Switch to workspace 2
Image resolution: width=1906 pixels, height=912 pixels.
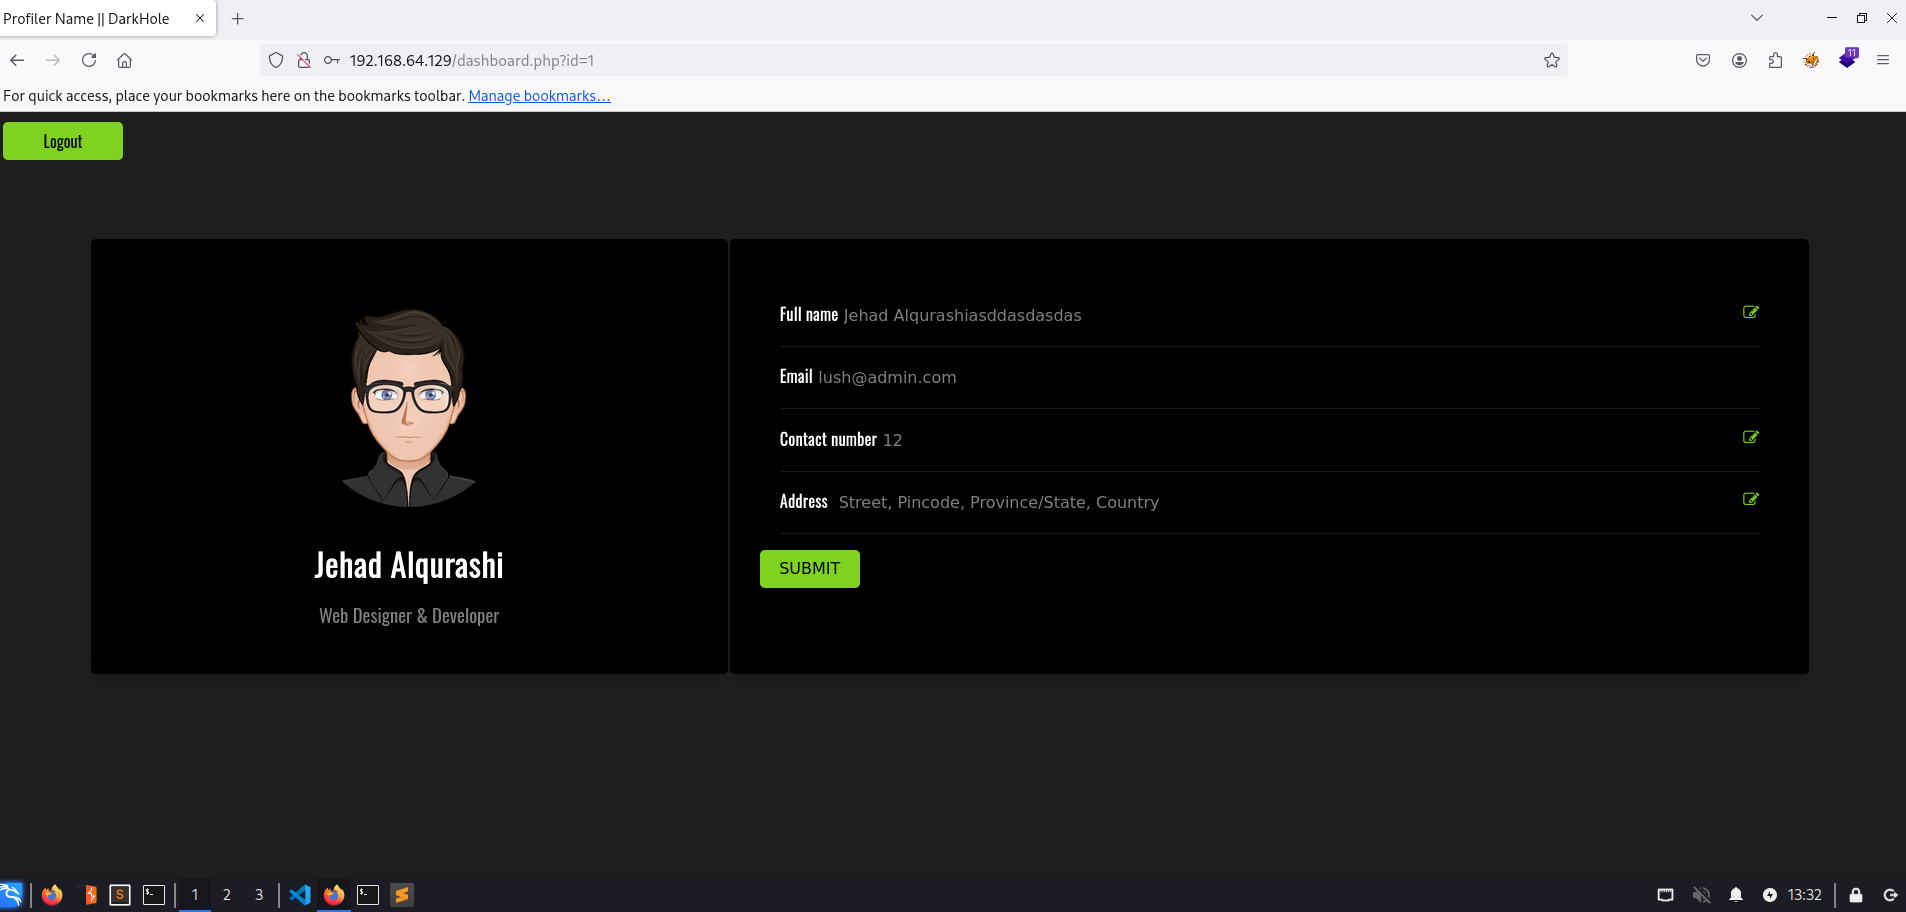[x=227, y=895]
